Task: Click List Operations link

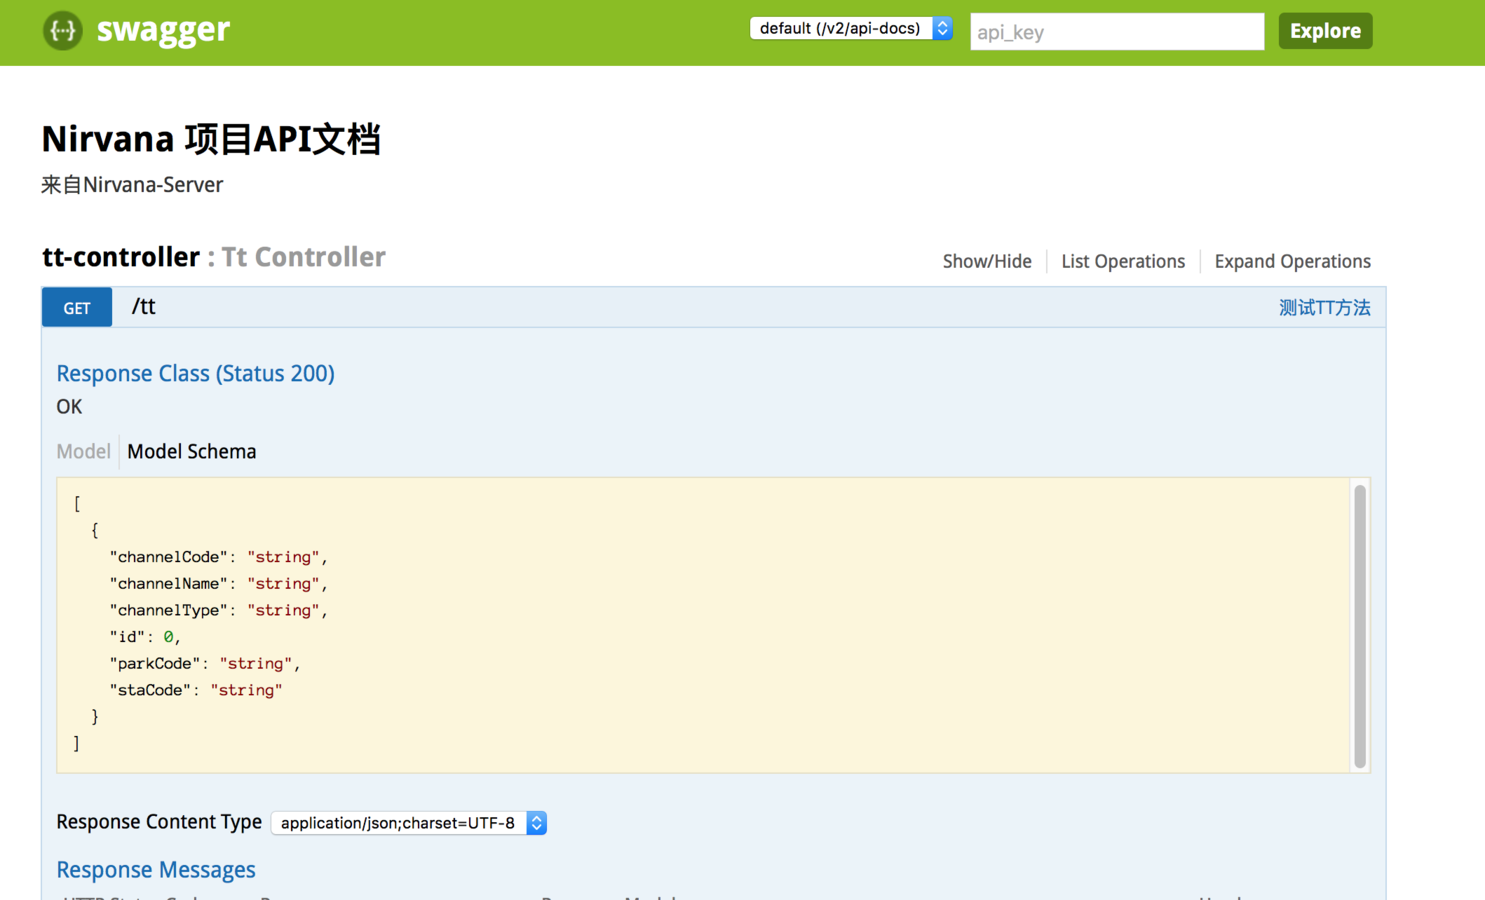Action: (1123, 261)
